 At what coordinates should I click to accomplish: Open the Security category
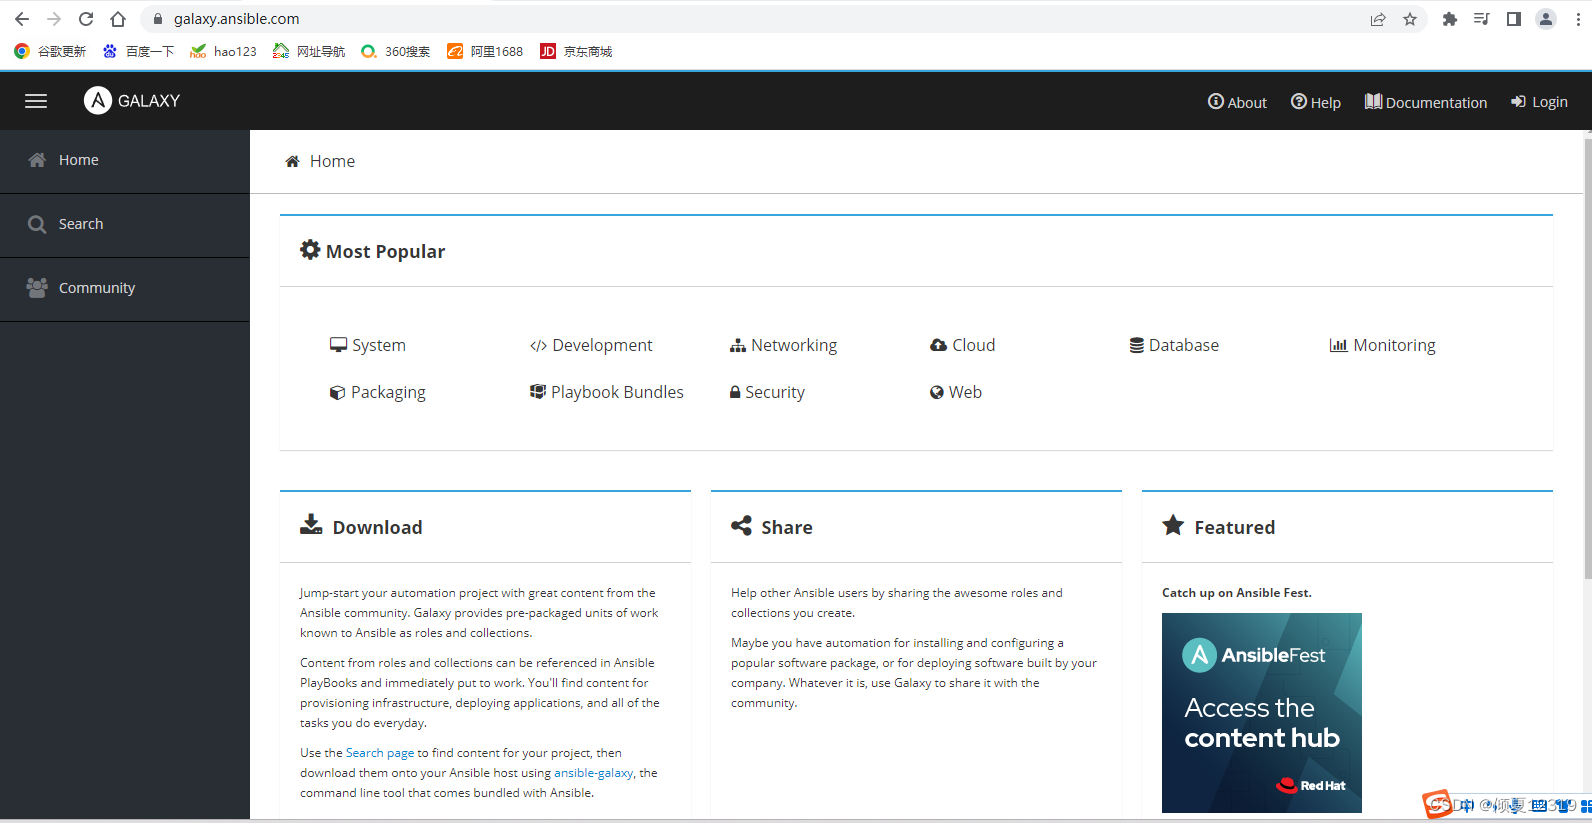(767, 392)
